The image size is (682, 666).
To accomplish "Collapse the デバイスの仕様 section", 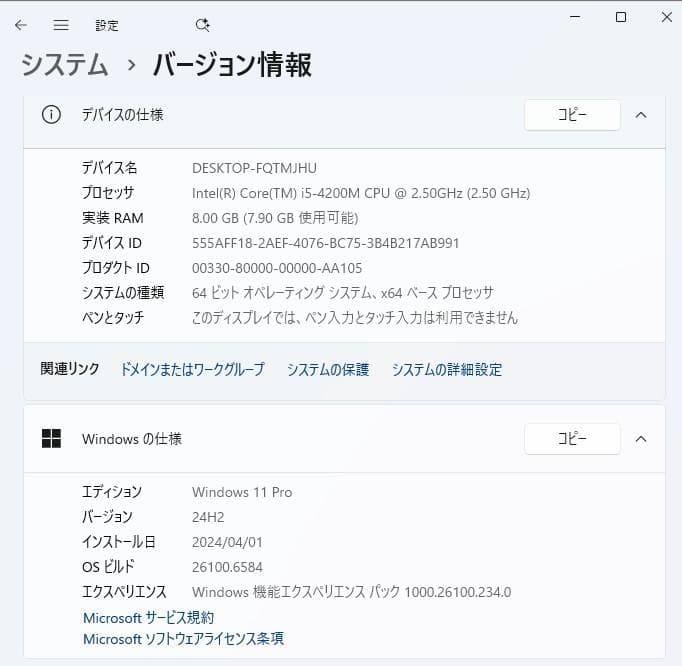I will 641,115.
